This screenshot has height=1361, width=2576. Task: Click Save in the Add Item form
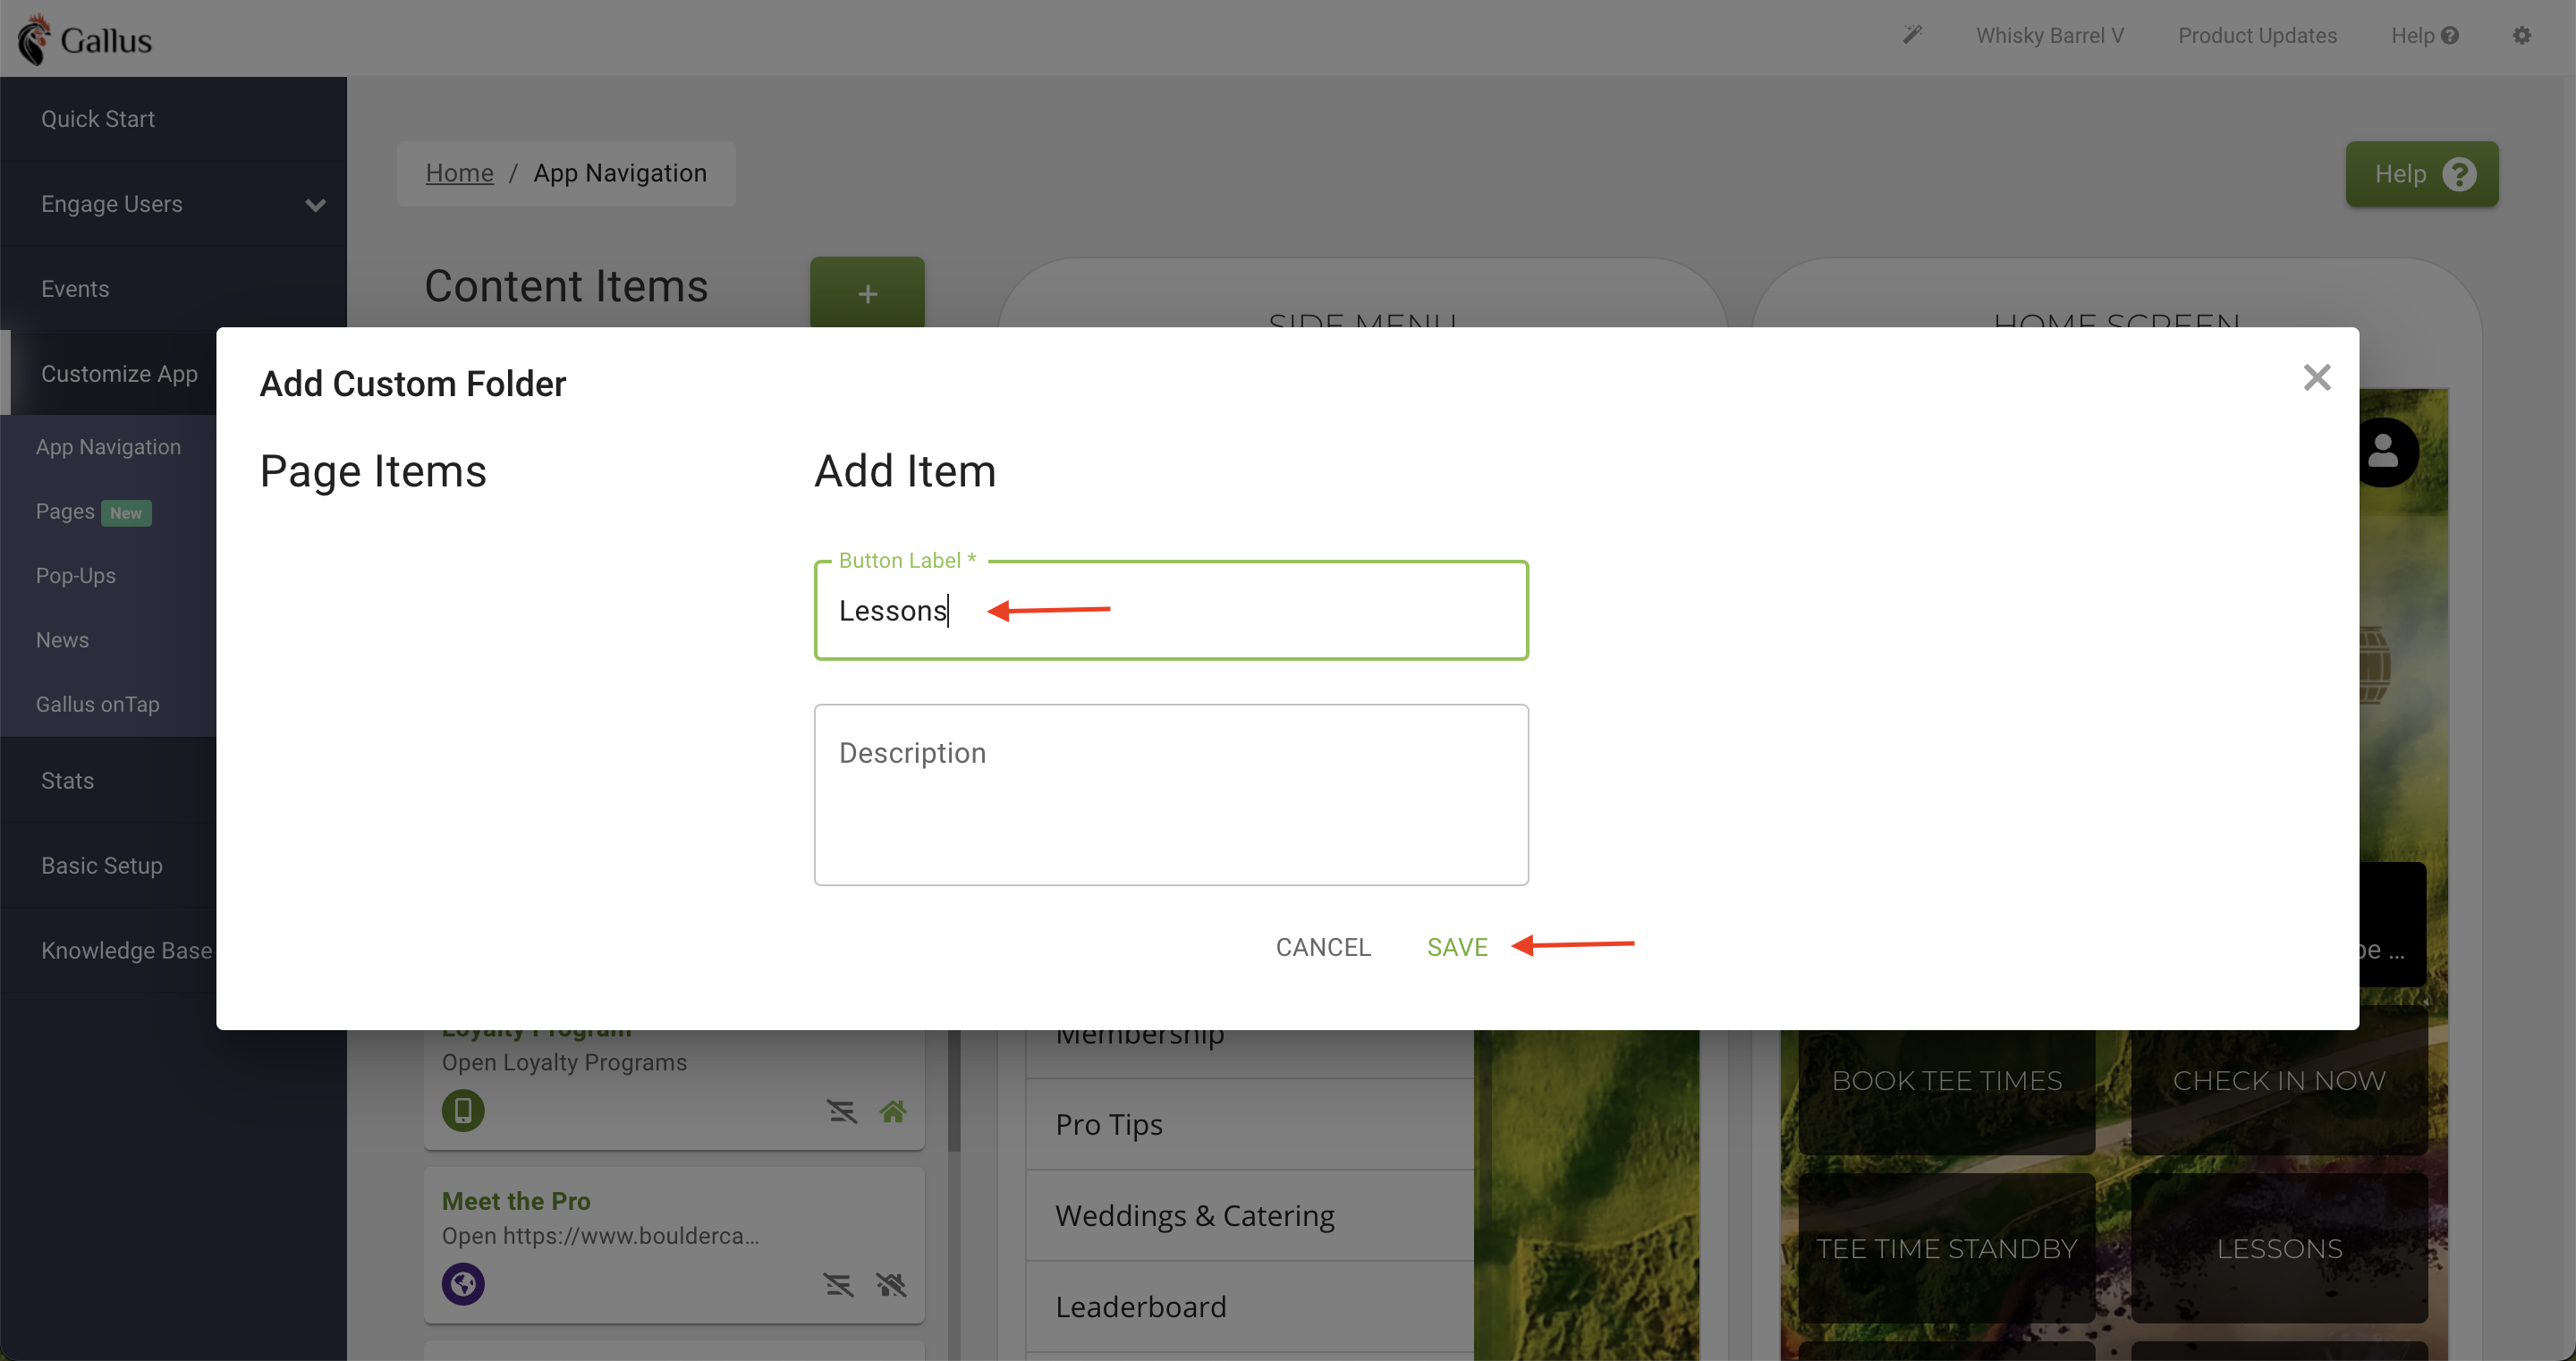[x=1457, y=947]
